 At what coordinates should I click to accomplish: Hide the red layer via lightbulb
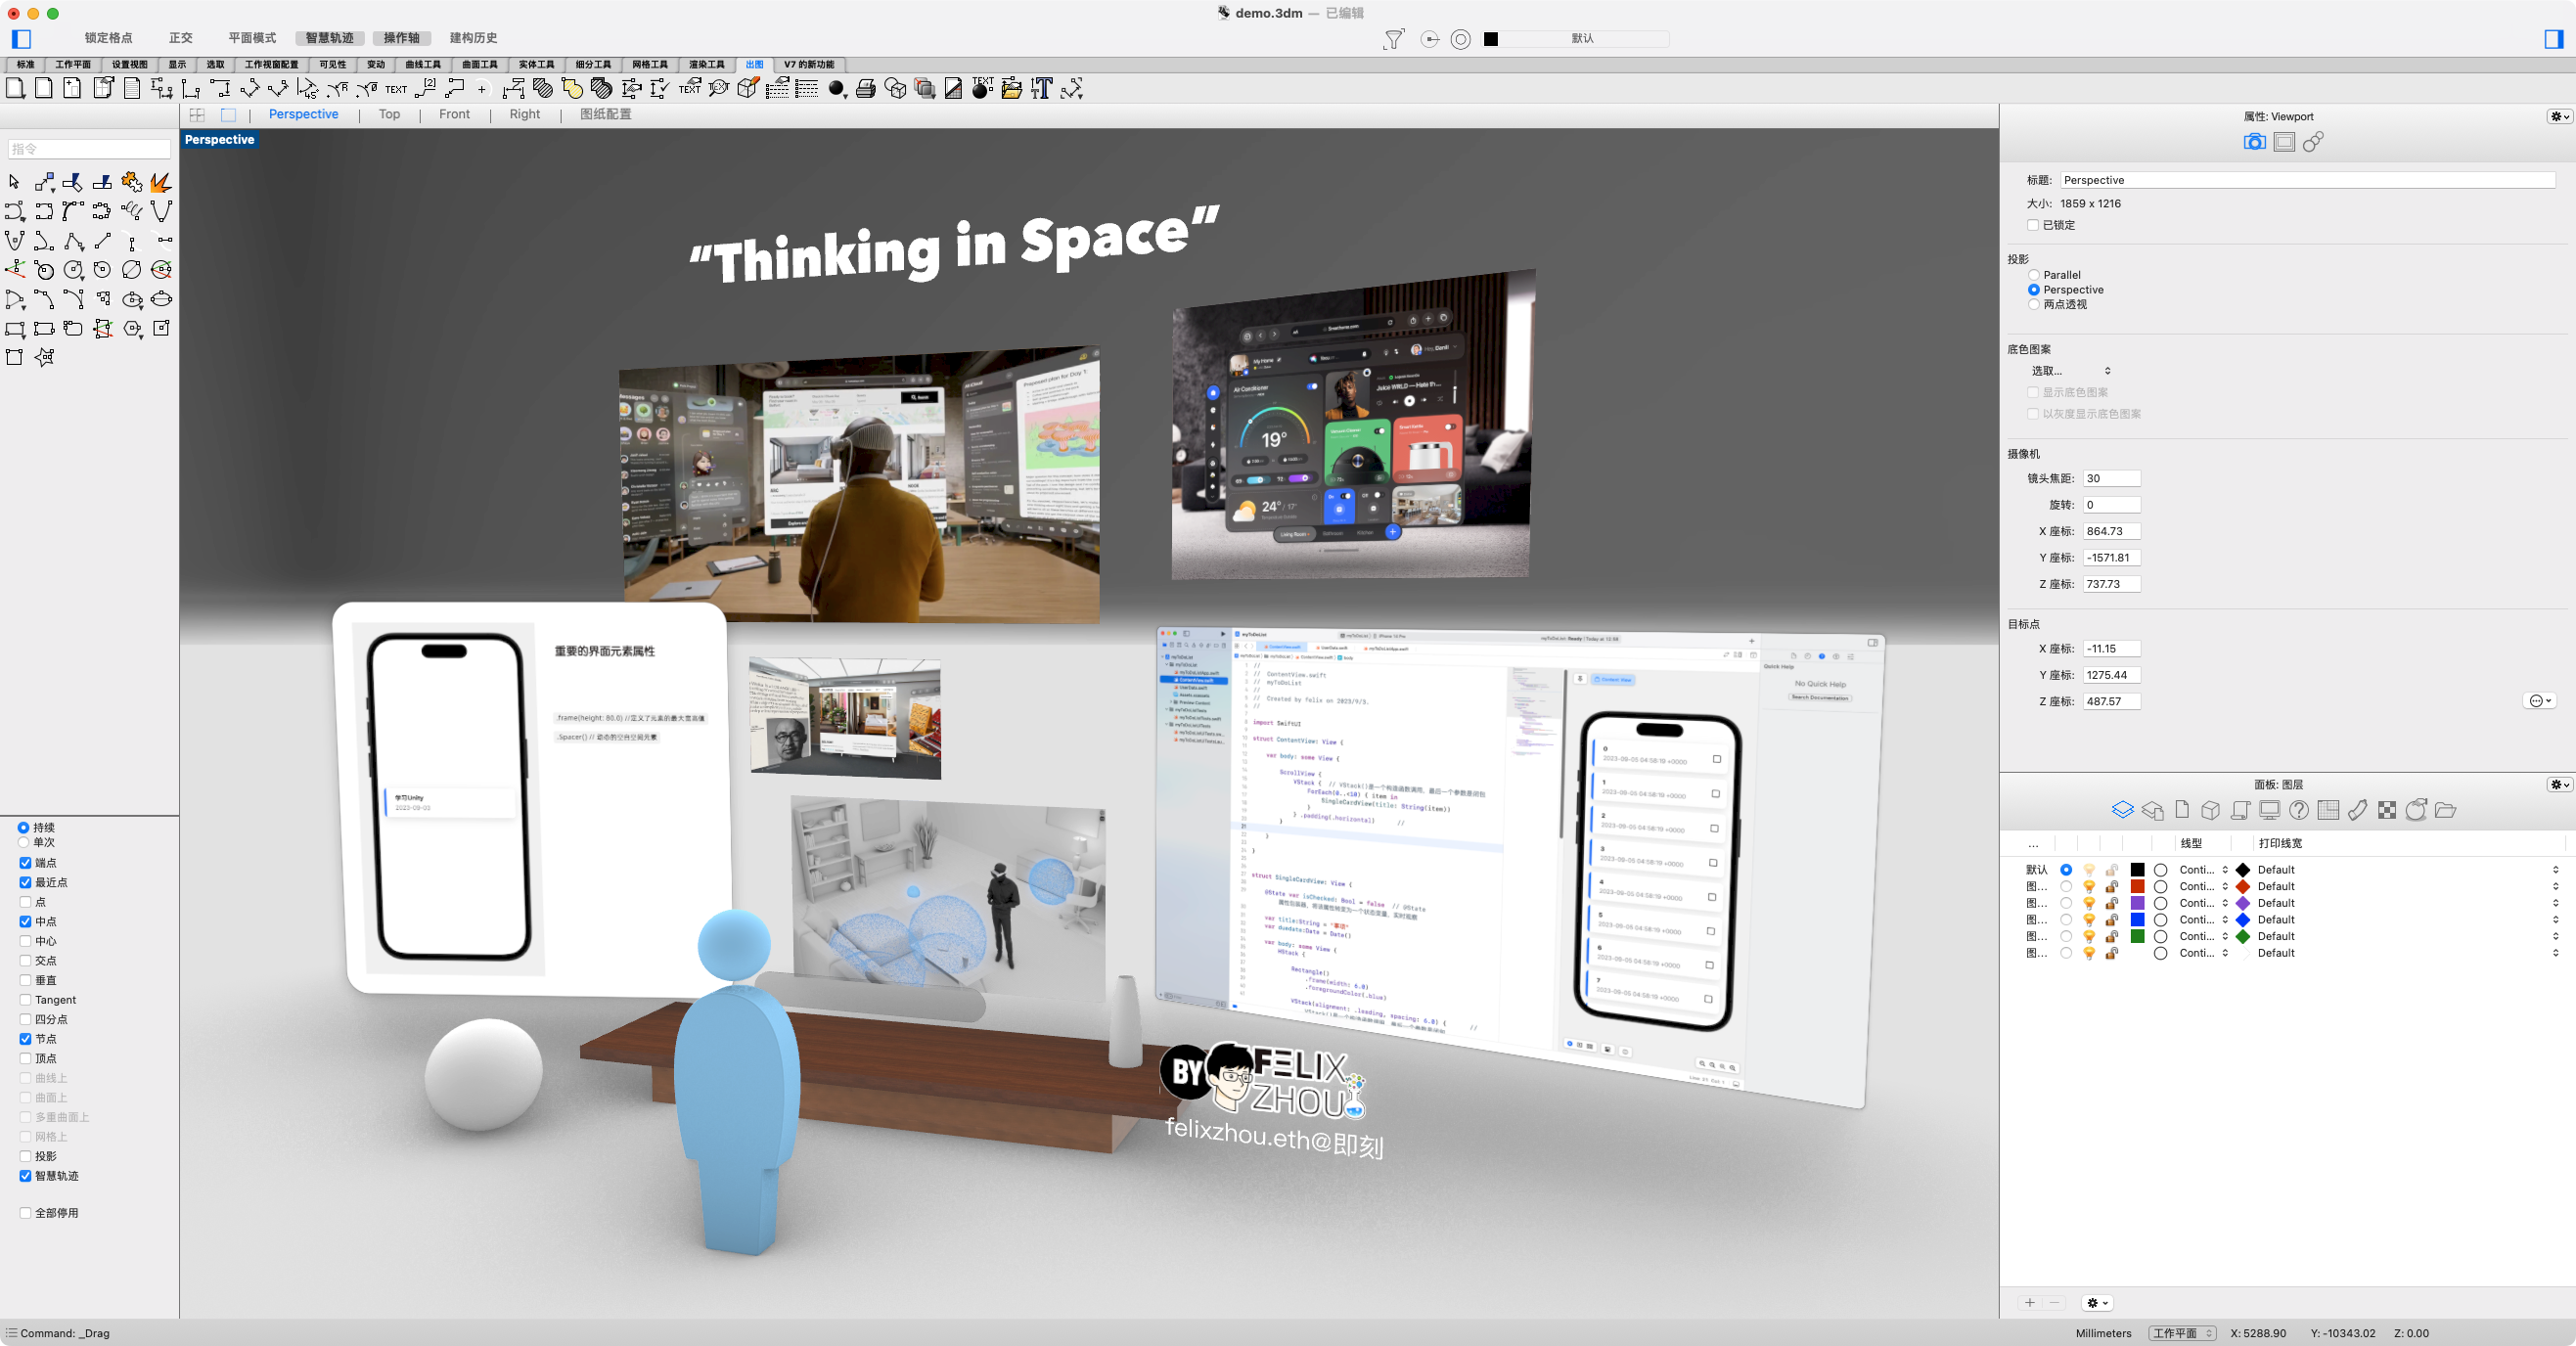click(x=2089, y=887)
